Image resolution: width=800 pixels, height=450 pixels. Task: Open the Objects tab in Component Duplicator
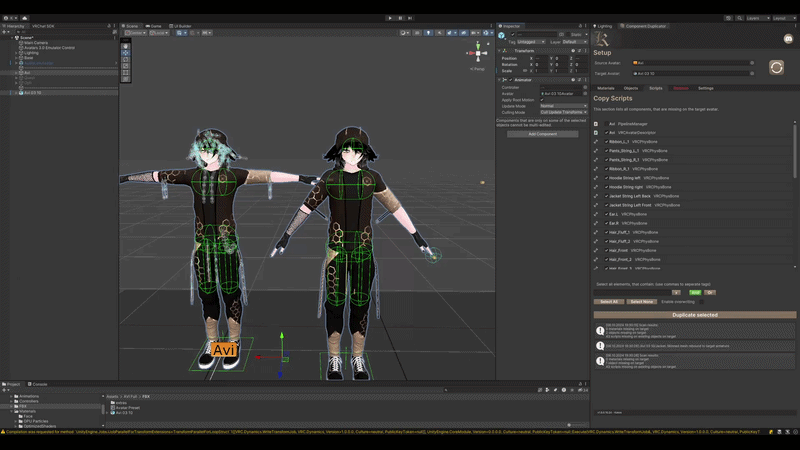[x=631, y=88]
